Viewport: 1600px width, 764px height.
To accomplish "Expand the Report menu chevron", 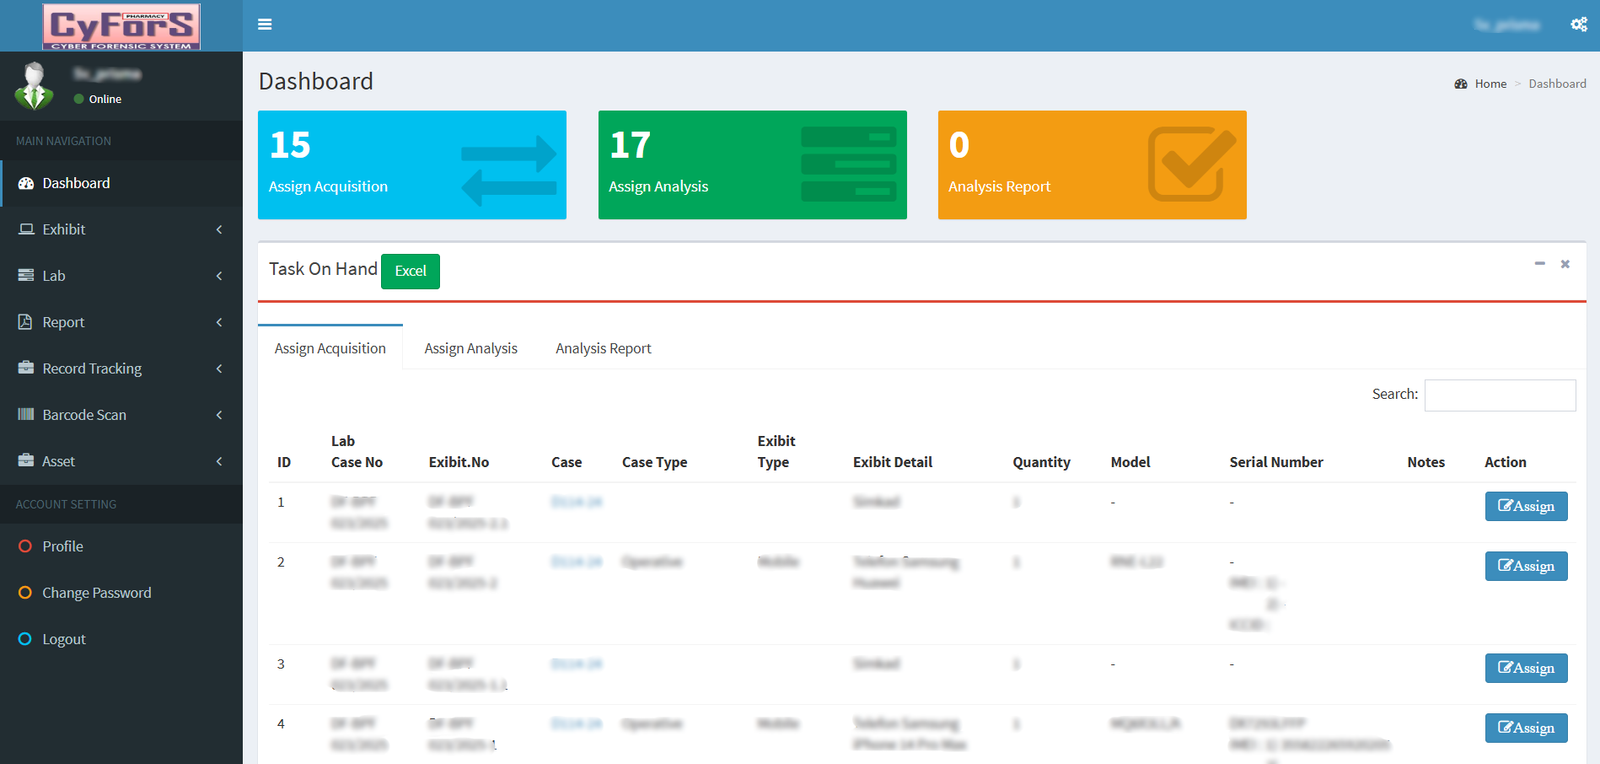I will (219, 322).
